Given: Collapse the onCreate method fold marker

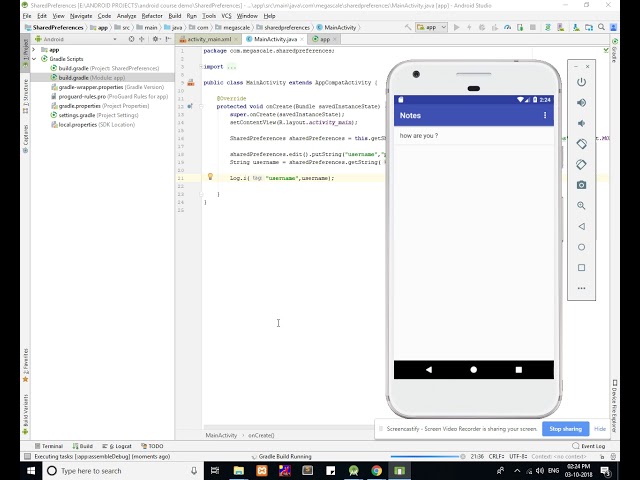Looking at the screenshot, I should tap(201, 106).
